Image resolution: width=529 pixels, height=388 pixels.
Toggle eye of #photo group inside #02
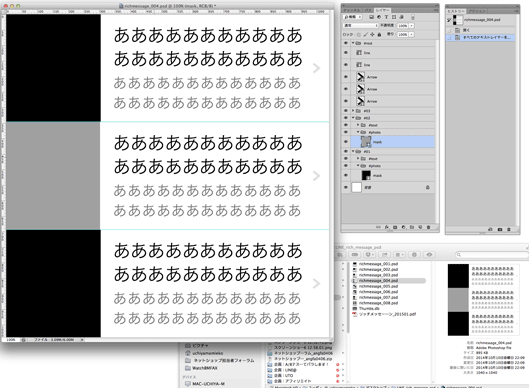pyautogui.click(x=345, y=132)
